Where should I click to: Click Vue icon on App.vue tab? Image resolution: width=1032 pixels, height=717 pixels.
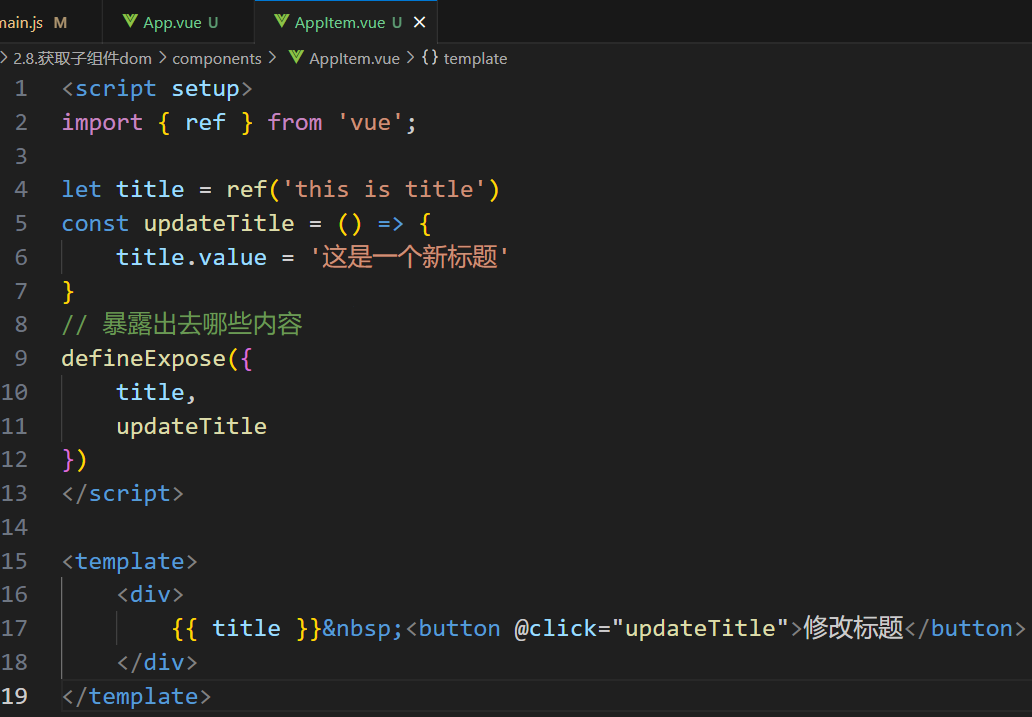click(130, 22)
